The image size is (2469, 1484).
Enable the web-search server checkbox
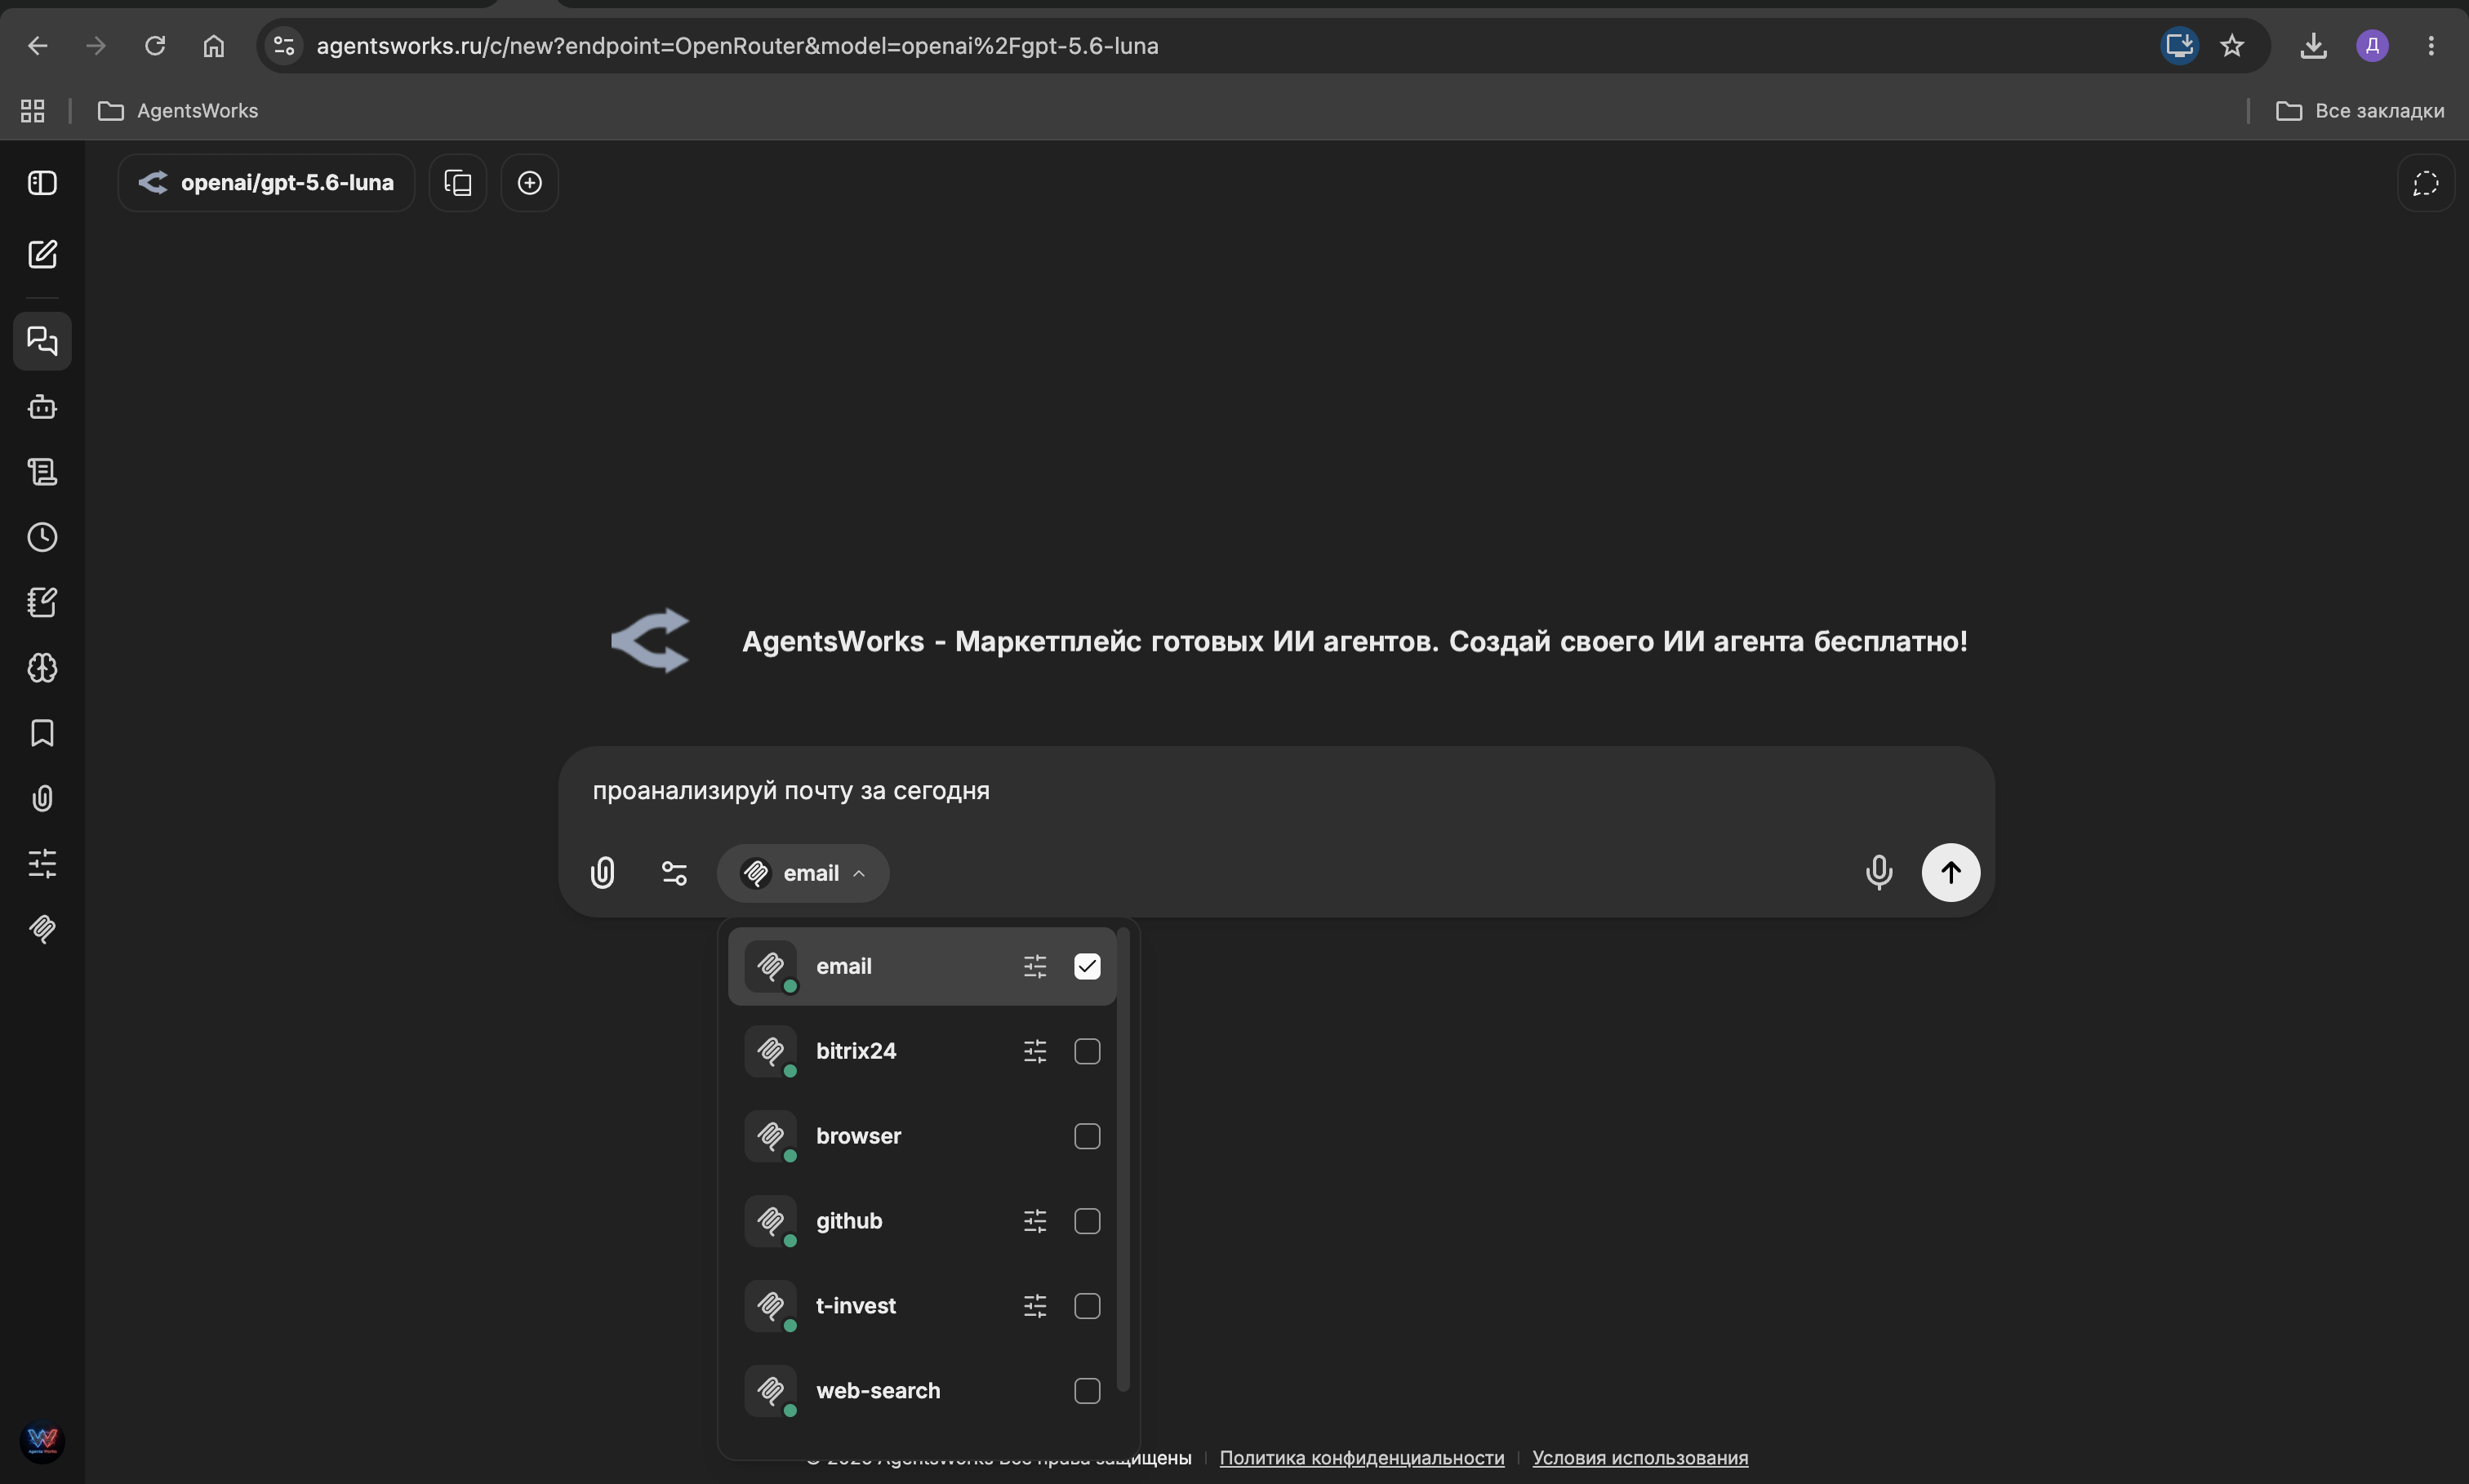[1087, 1391]
